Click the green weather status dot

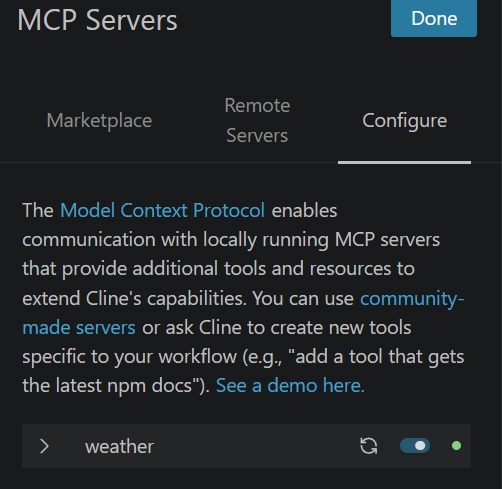(456, 446)
